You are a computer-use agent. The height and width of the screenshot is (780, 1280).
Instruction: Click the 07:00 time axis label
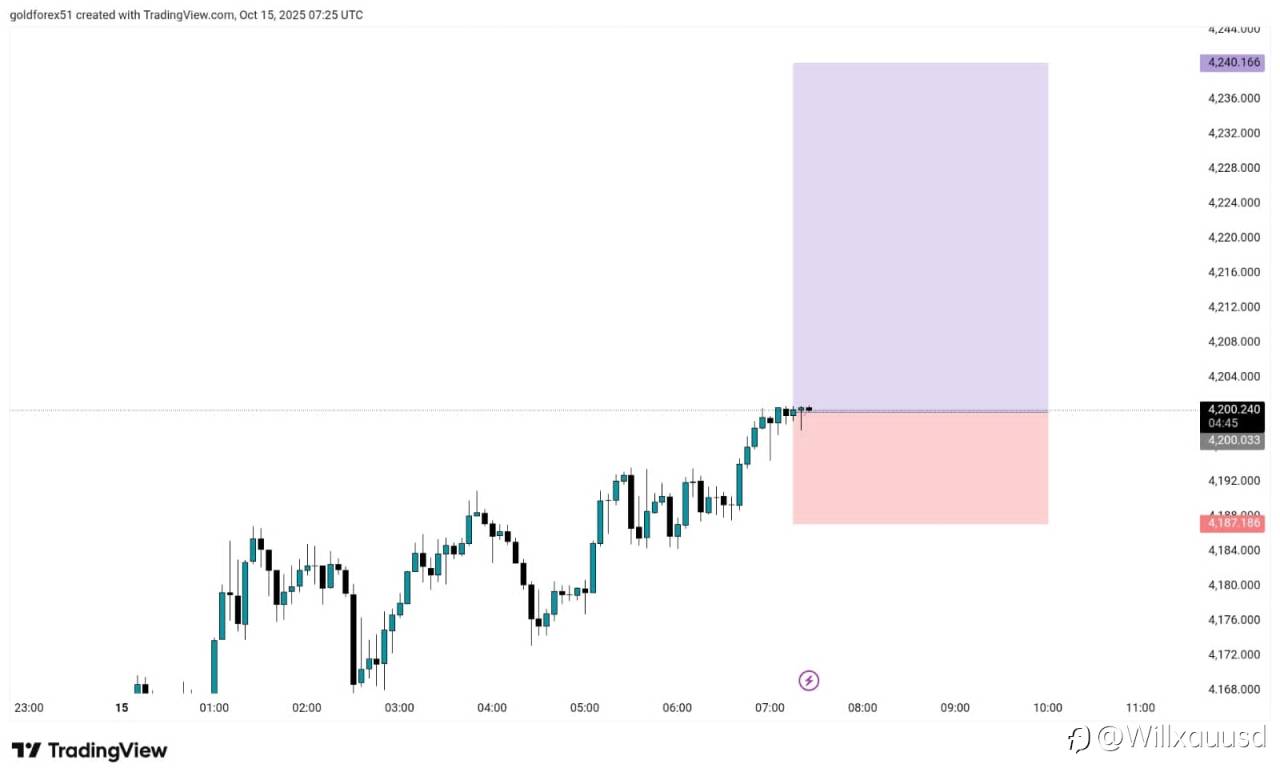(770, 708)
